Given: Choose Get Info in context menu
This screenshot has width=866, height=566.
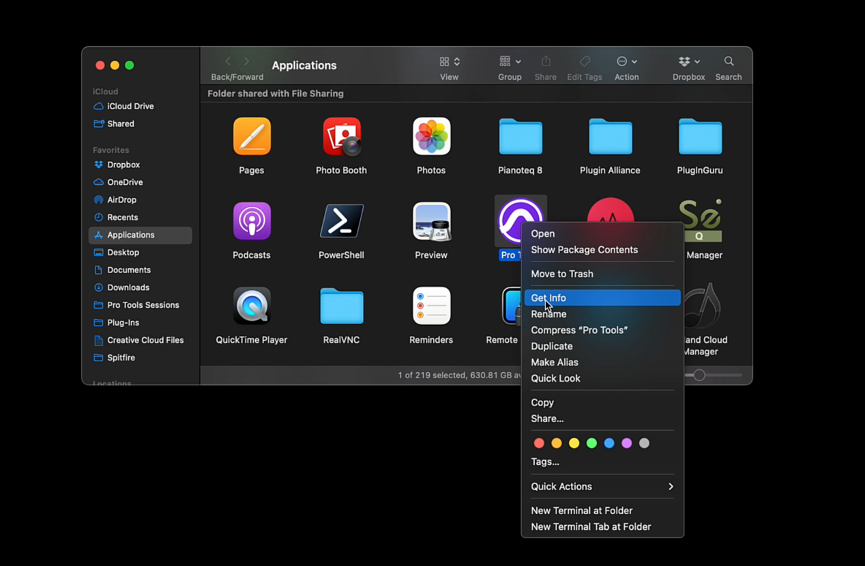Looking at the screenshot, I should click(x=603, y=298).
